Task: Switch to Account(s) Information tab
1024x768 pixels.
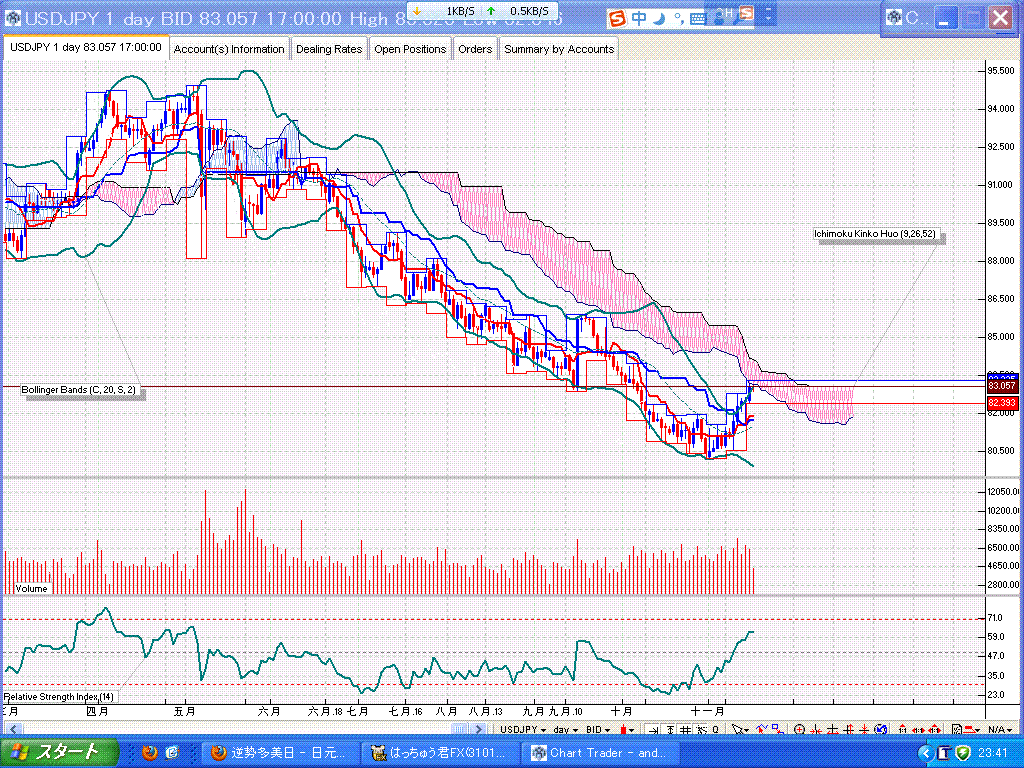Action: [x=229, y=49]
